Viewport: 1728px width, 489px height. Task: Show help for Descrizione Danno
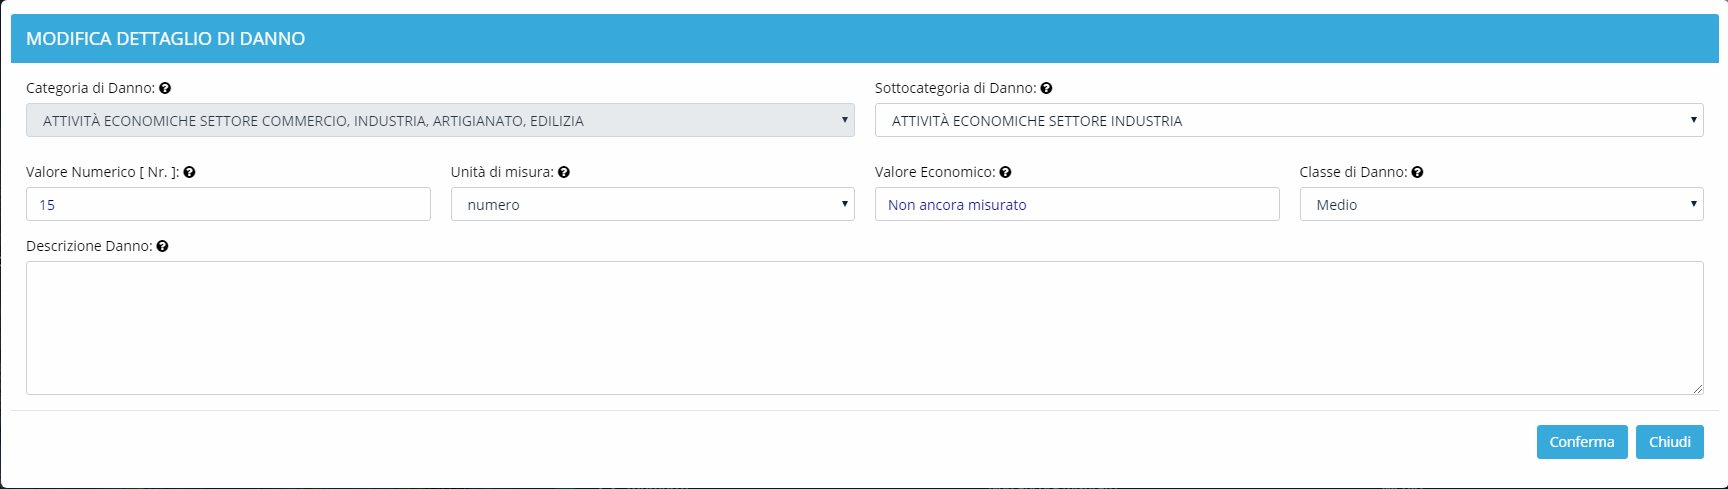[x=162, y=246]
